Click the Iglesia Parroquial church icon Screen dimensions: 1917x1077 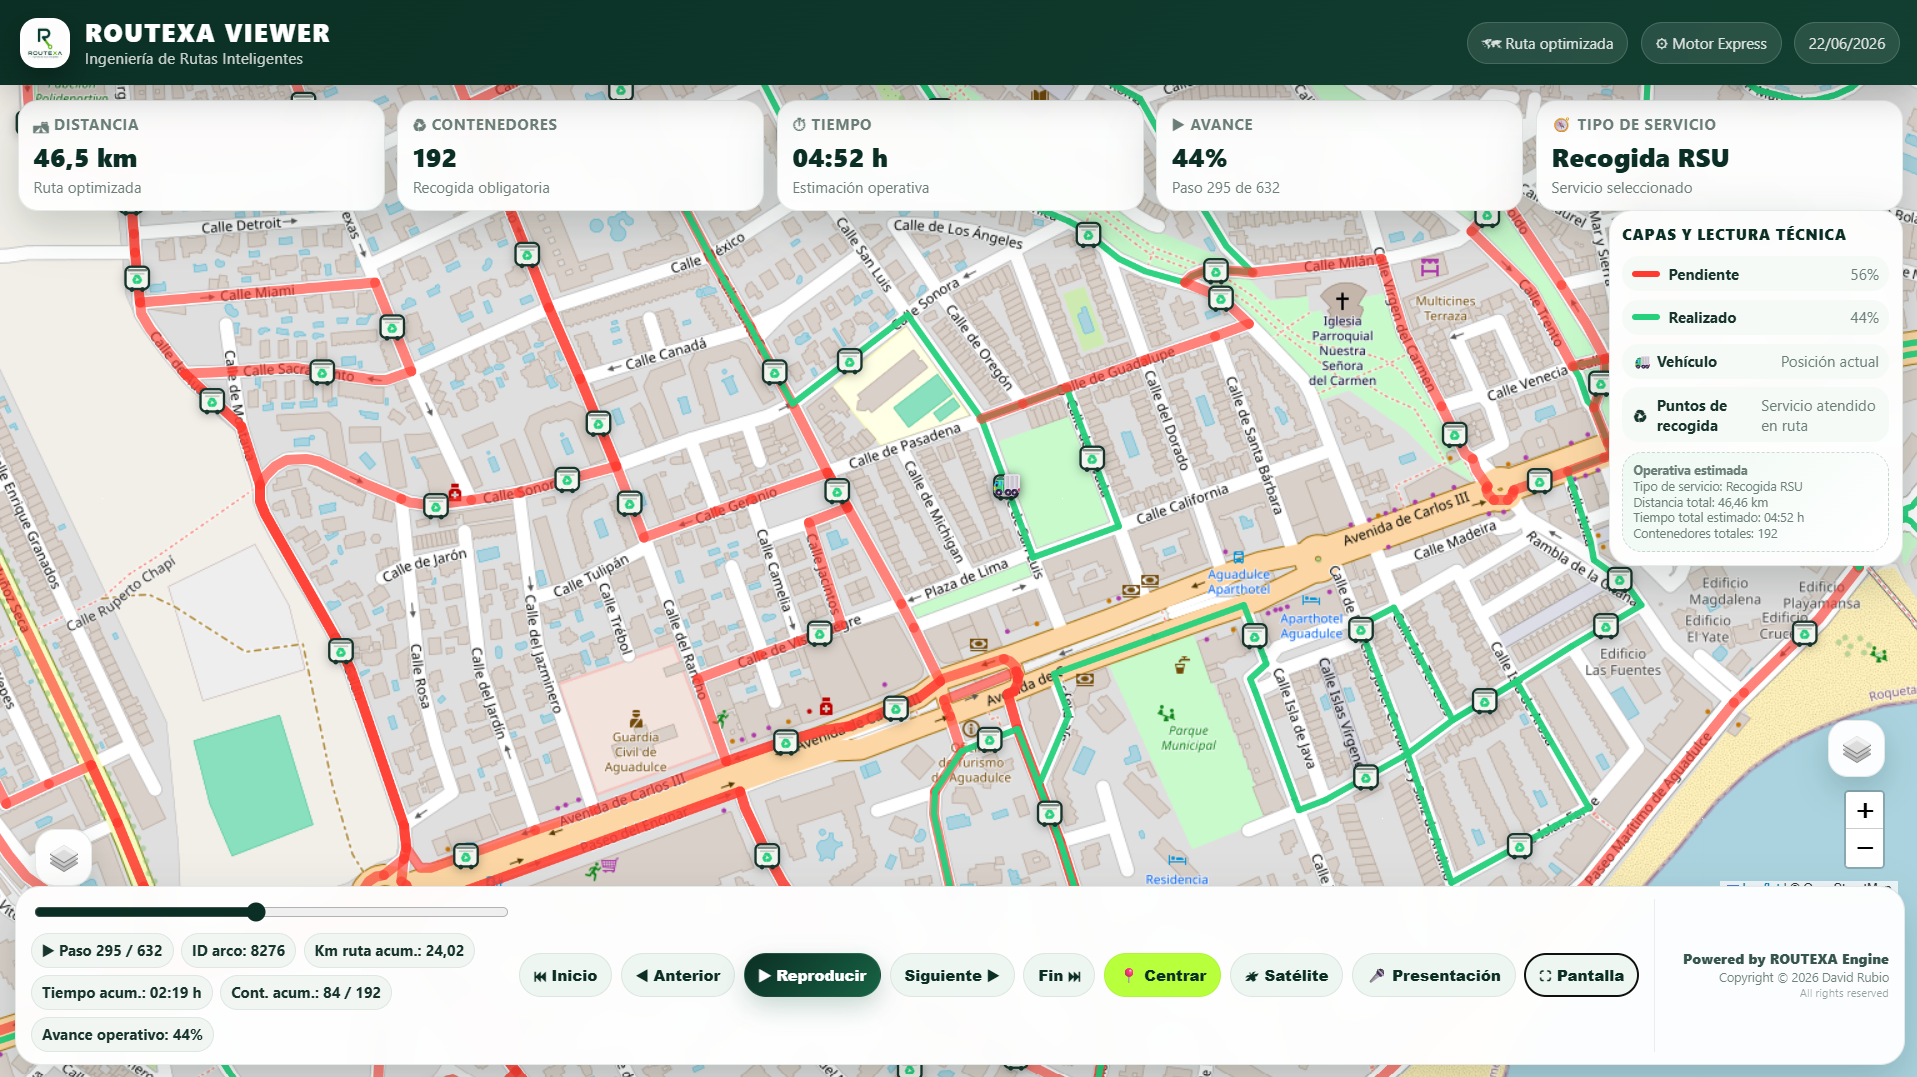coord(1342,299)
